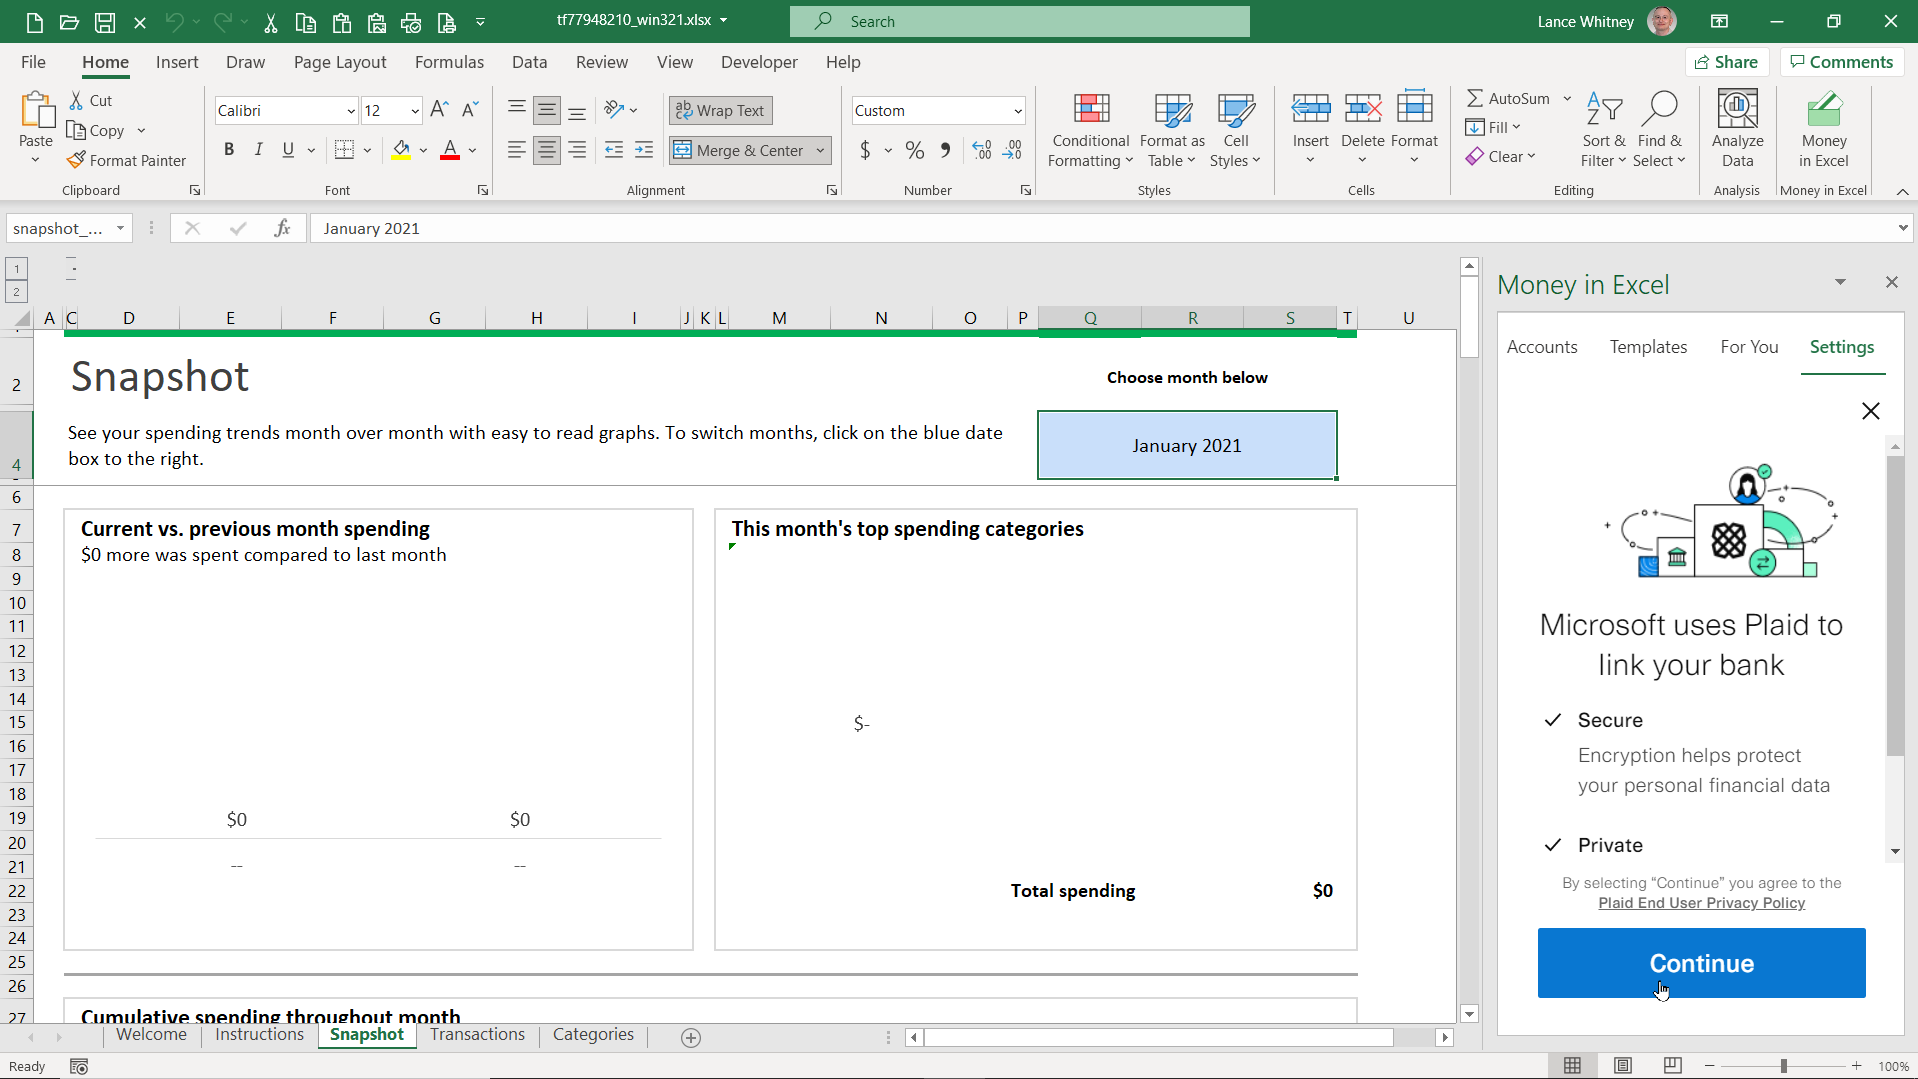This screenshot has width=1918, height=1079.
Task: Toggle center horizontal alignment
Action: pyautogui.click(x=547, y=150)
